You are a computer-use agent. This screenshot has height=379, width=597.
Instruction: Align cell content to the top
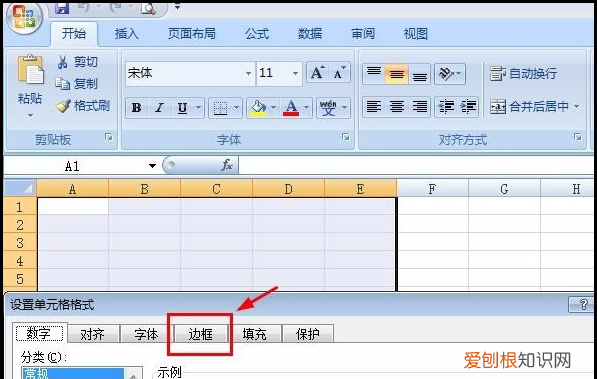[374, 74]
